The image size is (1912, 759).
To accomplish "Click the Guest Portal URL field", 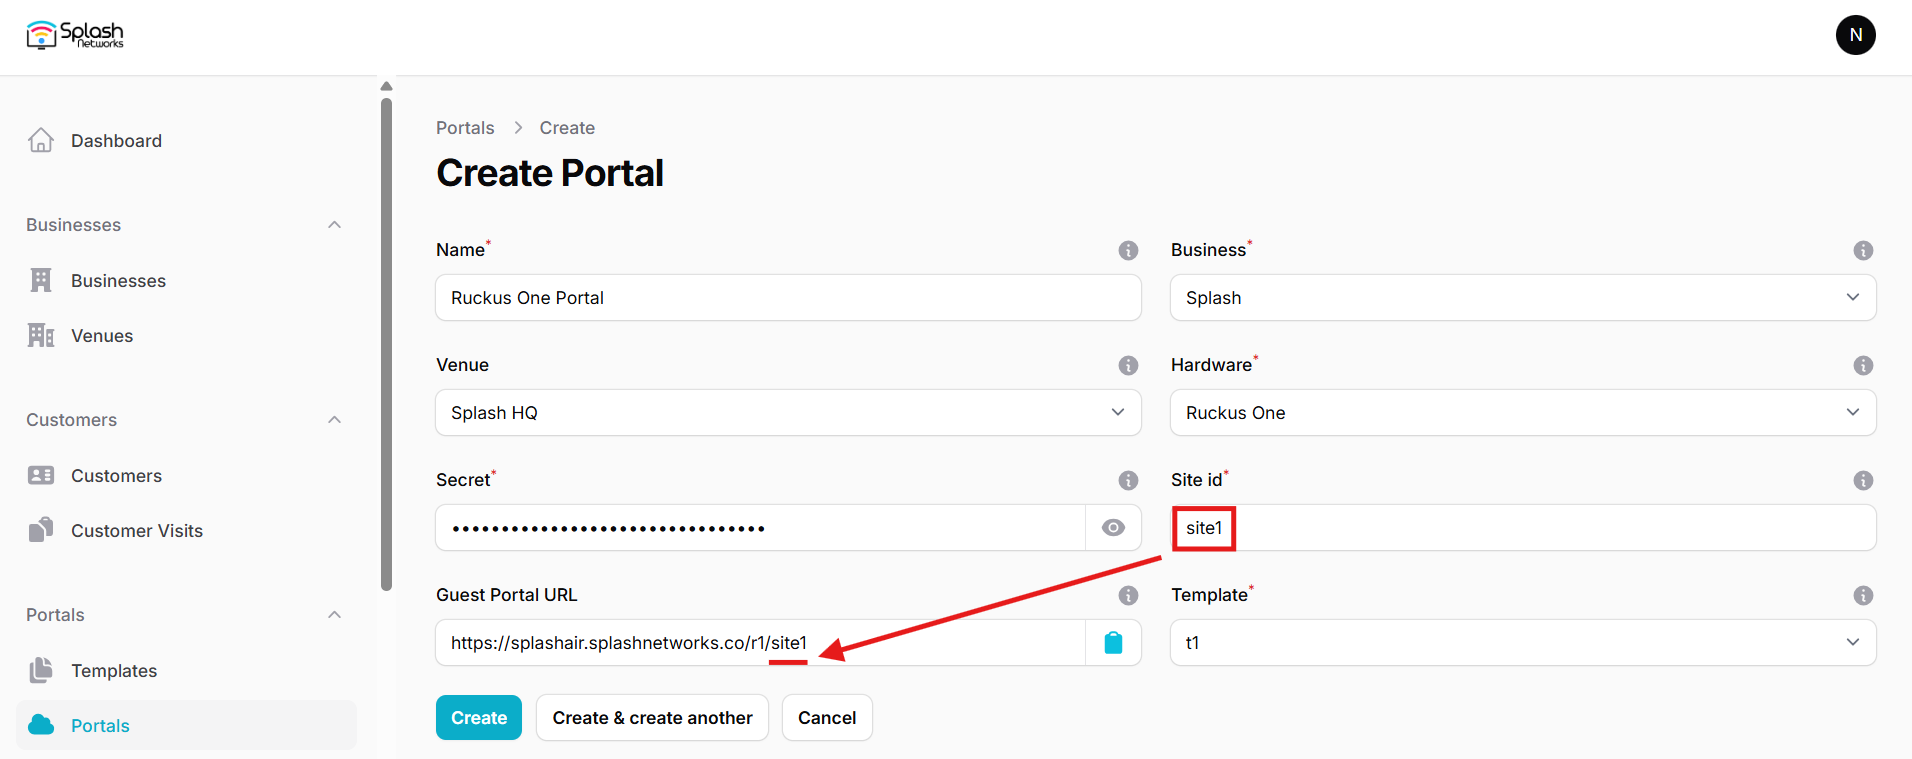I will [x=761, y=642].
